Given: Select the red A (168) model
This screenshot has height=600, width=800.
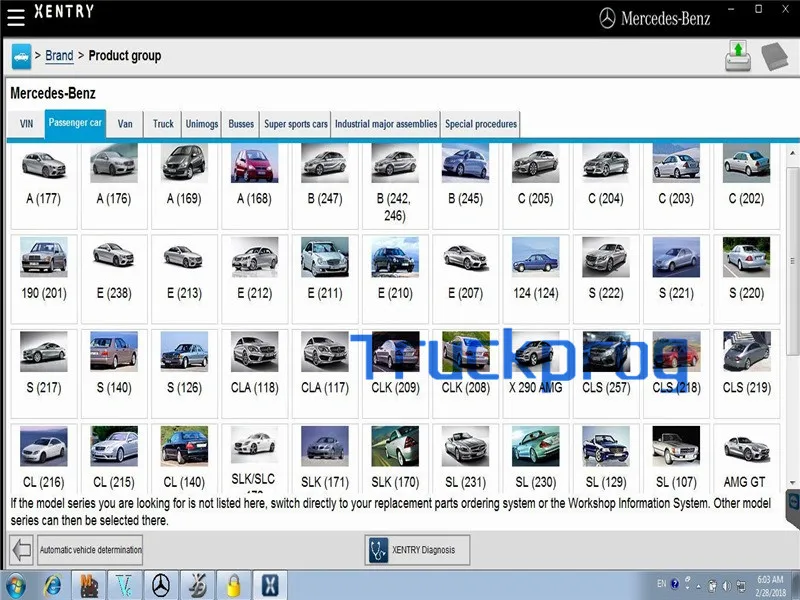Looking at the screenshot, I should click(255, 186).
